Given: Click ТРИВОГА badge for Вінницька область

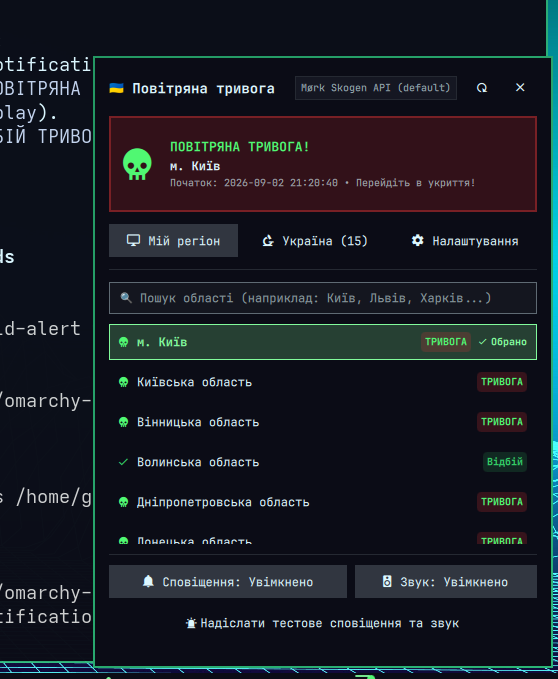Looking at the screenshot, I should click(x=502, y=422).
